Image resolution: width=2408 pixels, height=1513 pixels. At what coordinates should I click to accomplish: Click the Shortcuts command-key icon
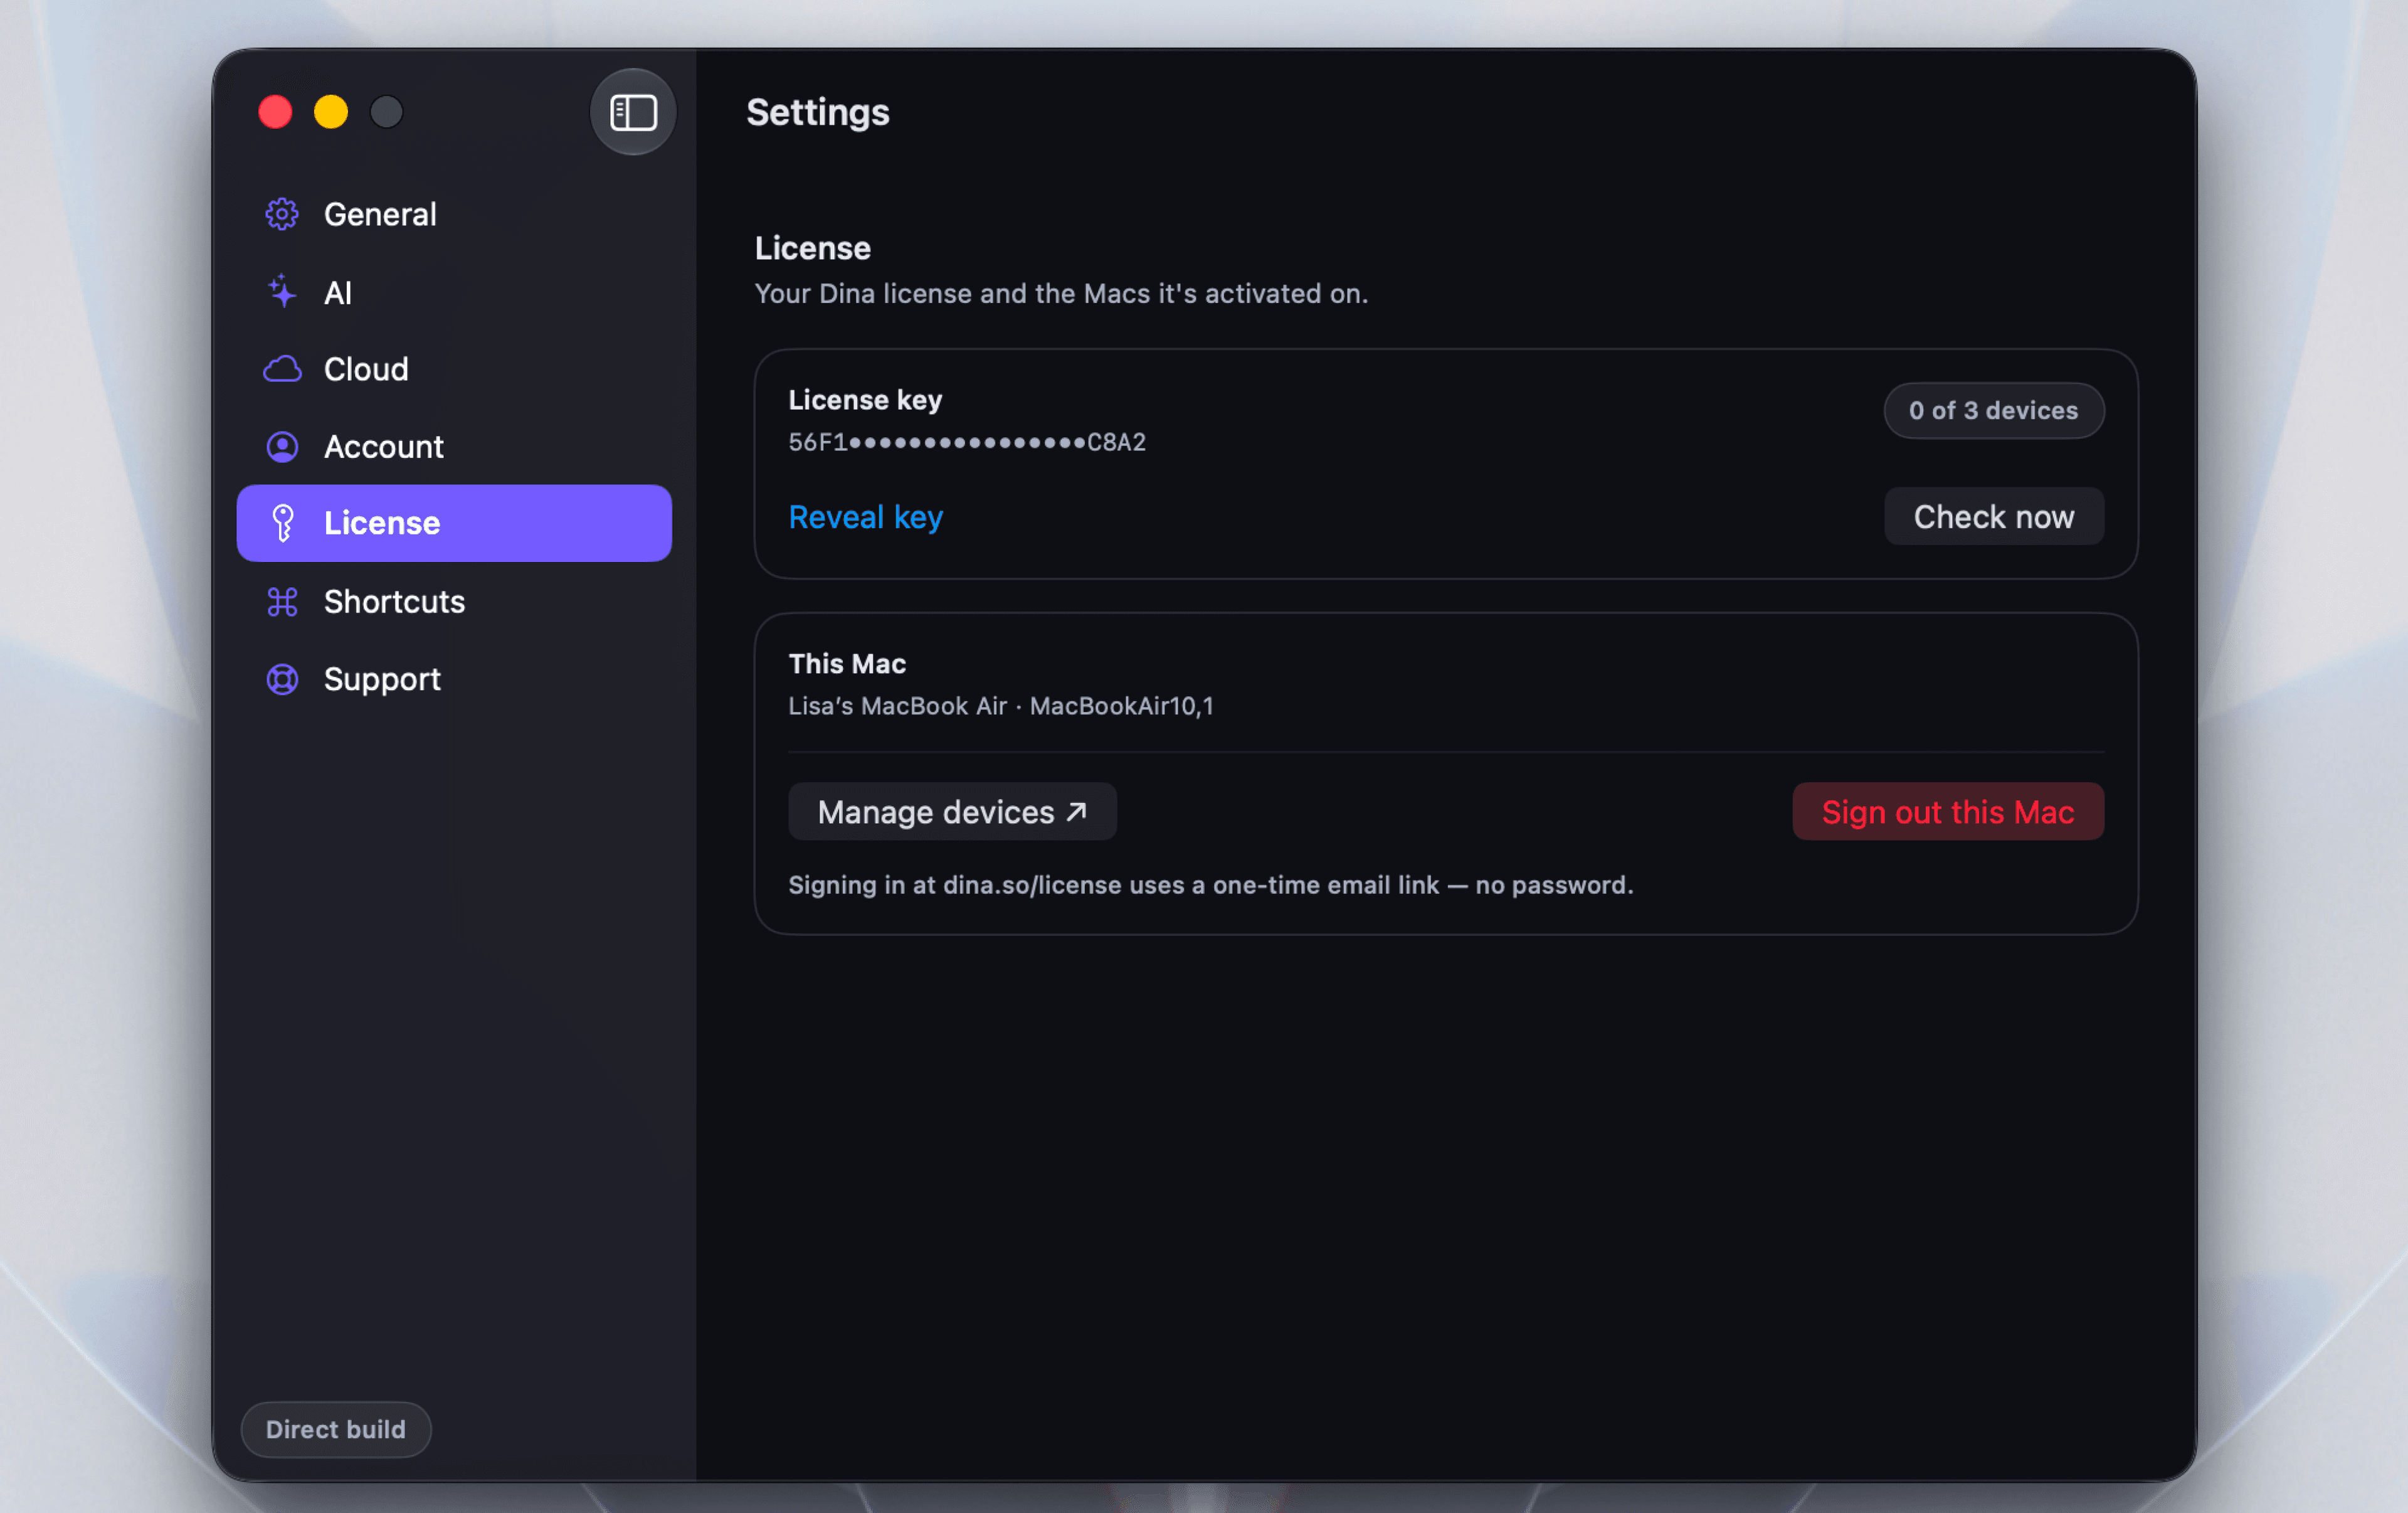pos(282,601)
